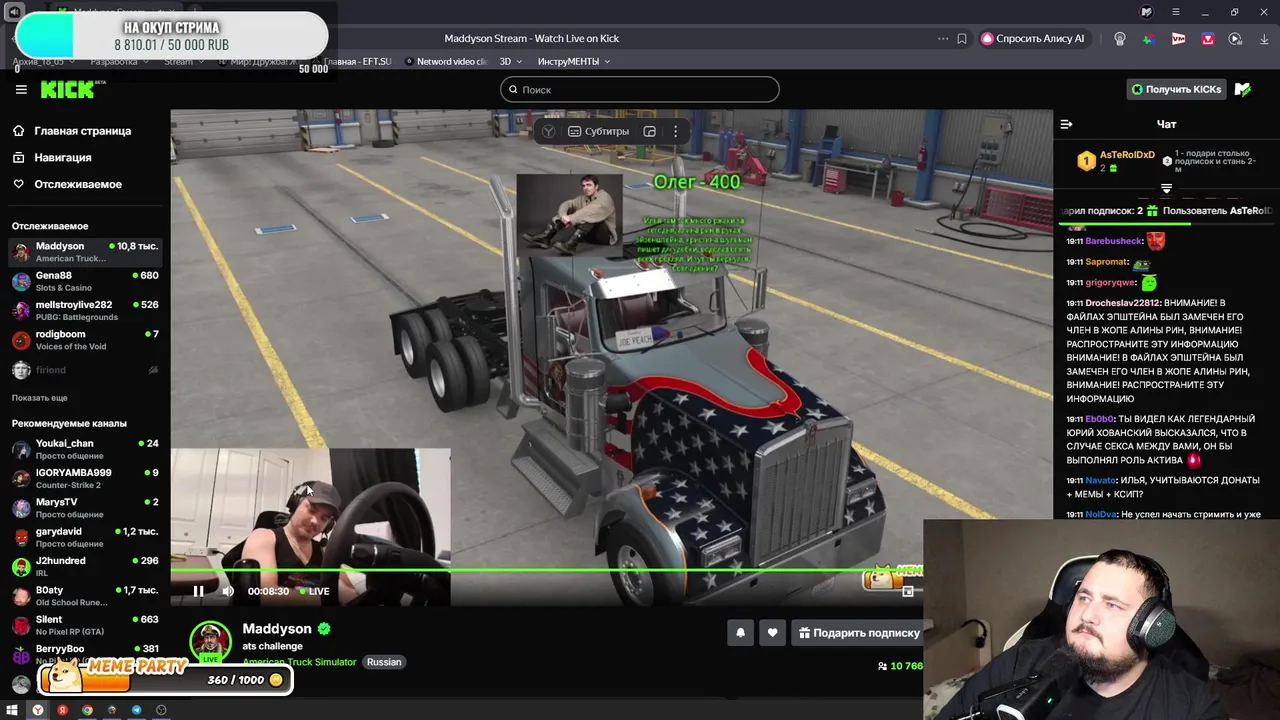1280x720 pixels.
Task: Click the VM extension icon in toolbar
Action: click(1178, 38)
